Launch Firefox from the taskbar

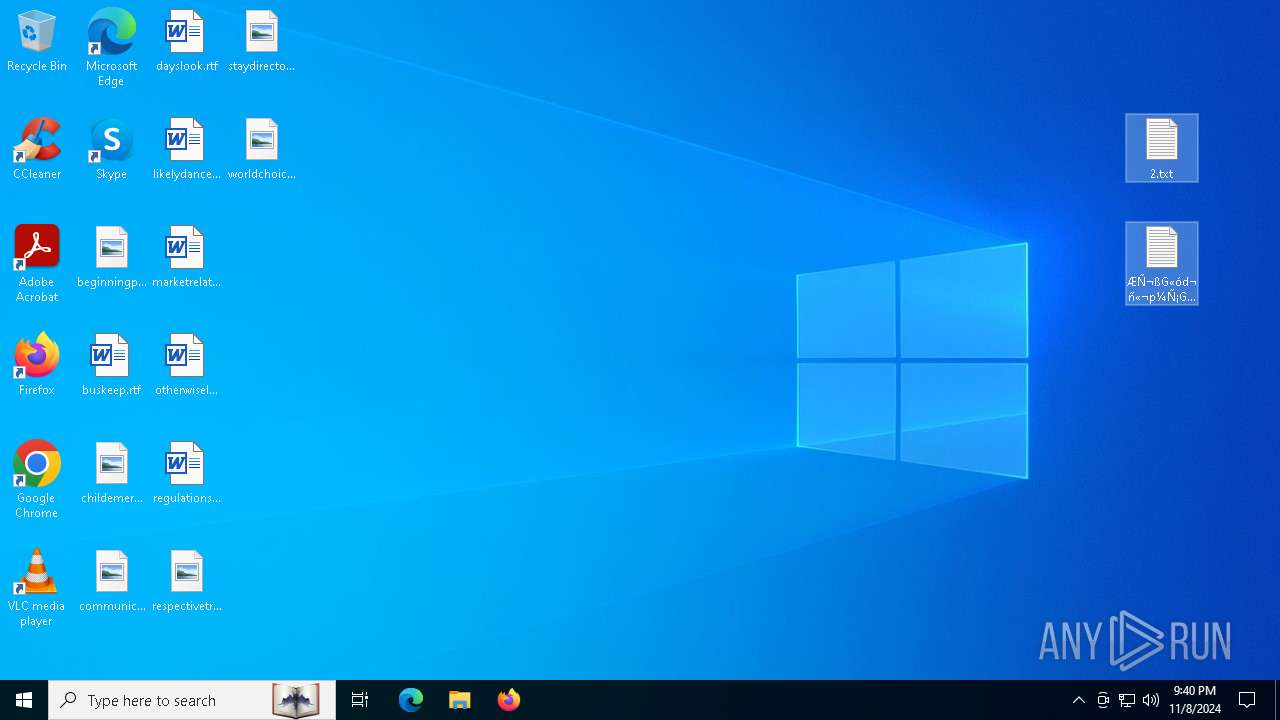(x=508, y=700)
